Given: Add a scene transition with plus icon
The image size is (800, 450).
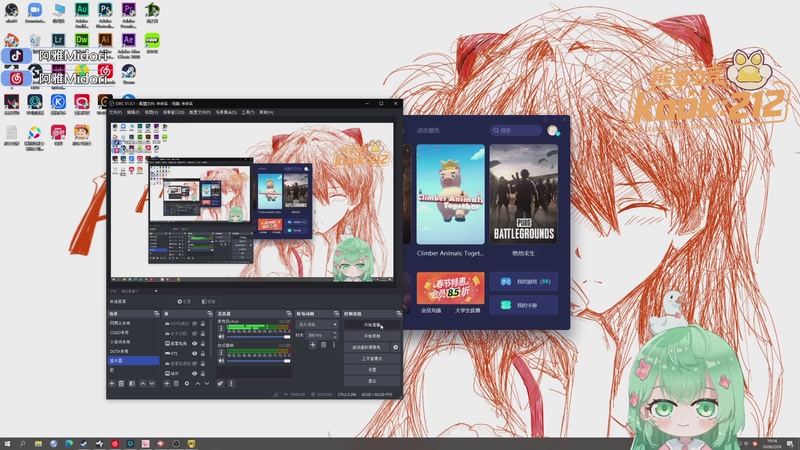Looking at the screenshot, I should tap(313, 345).
